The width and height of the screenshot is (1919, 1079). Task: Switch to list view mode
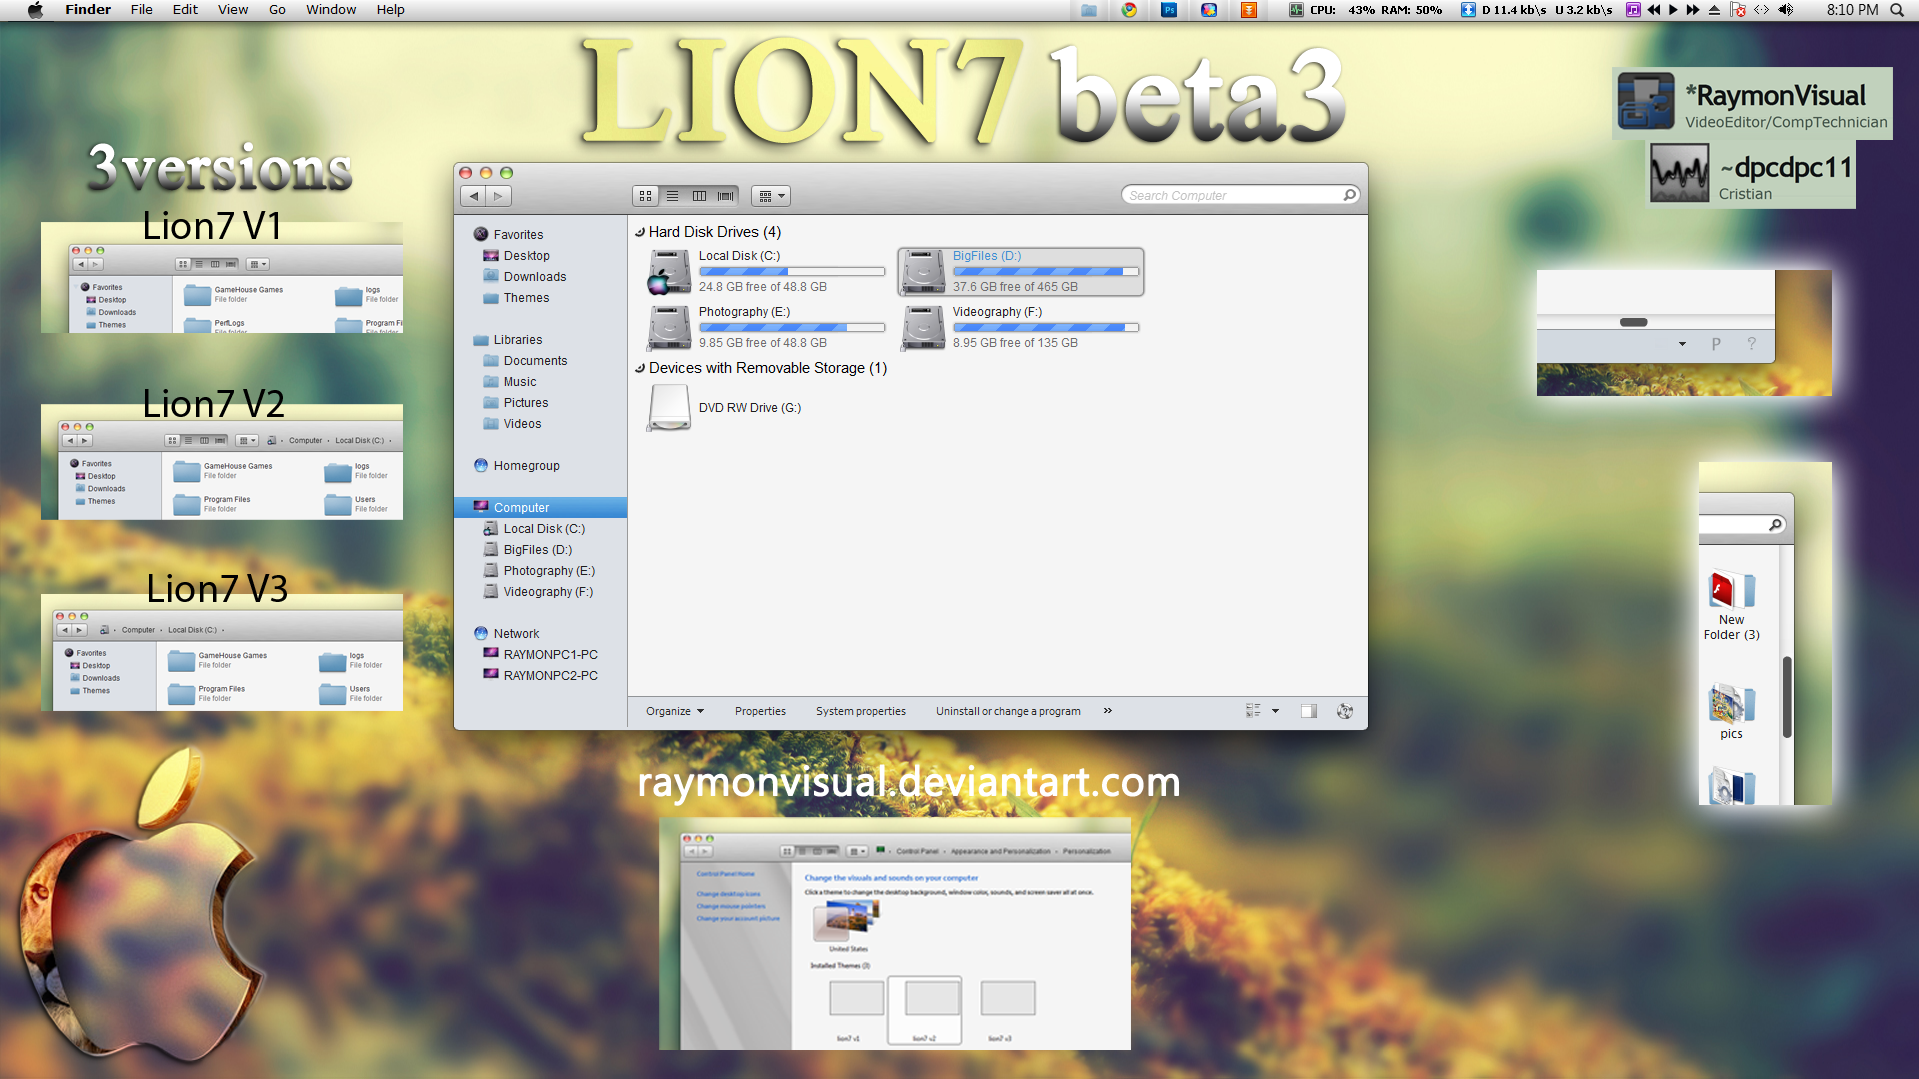(x=672, y=196)
